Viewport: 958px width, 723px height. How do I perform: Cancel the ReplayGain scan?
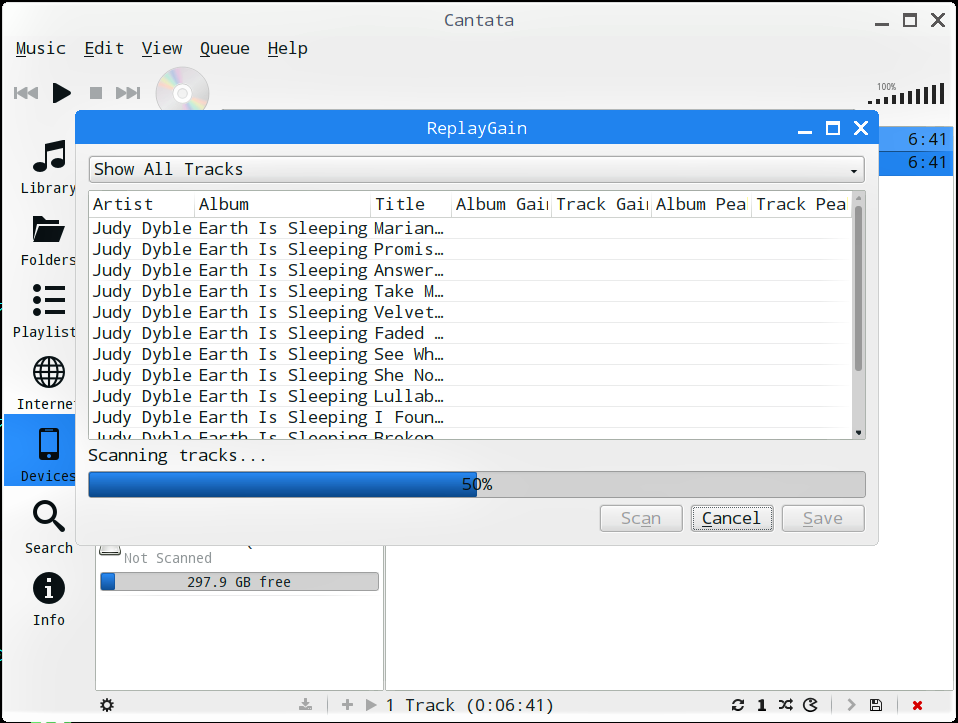732,518
